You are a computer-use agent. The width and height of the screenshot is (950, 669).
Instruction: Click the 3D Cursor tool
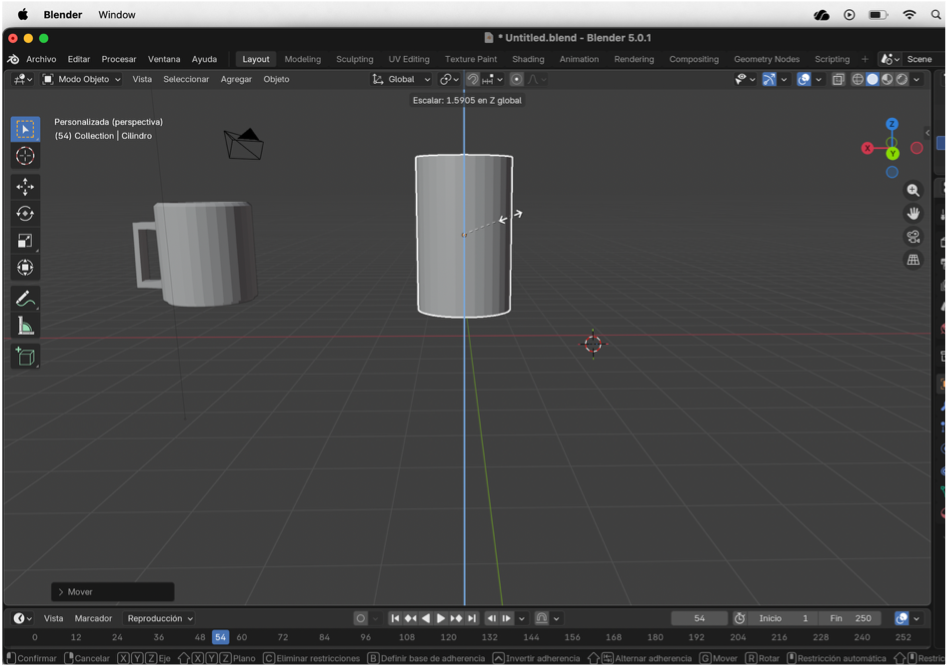26,156
